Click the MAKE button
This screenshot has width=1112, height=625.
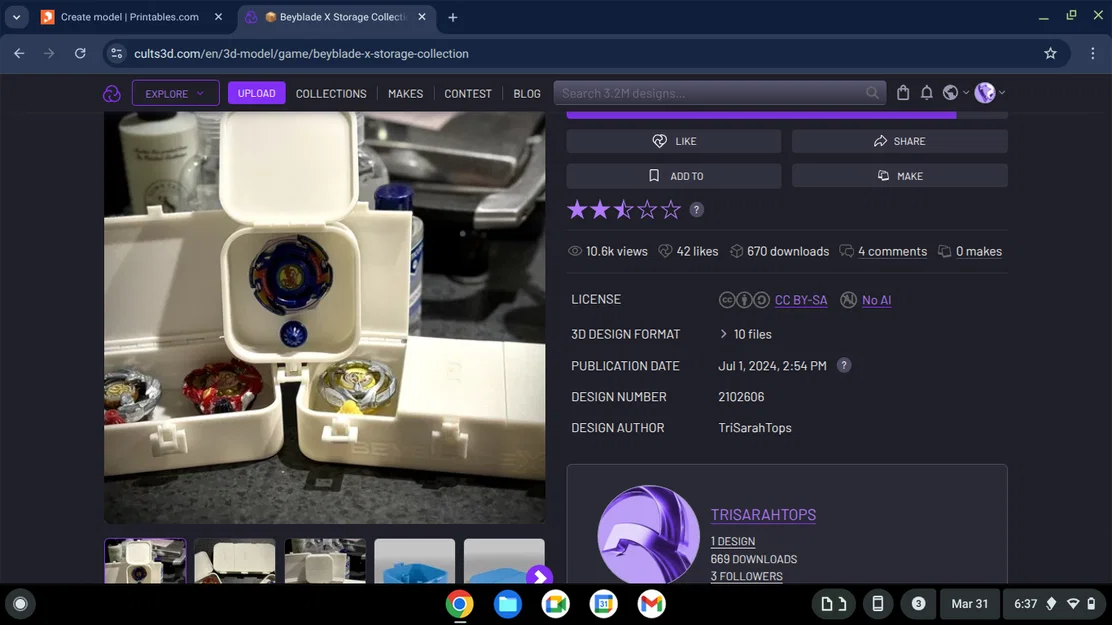(x=899, y=176)
